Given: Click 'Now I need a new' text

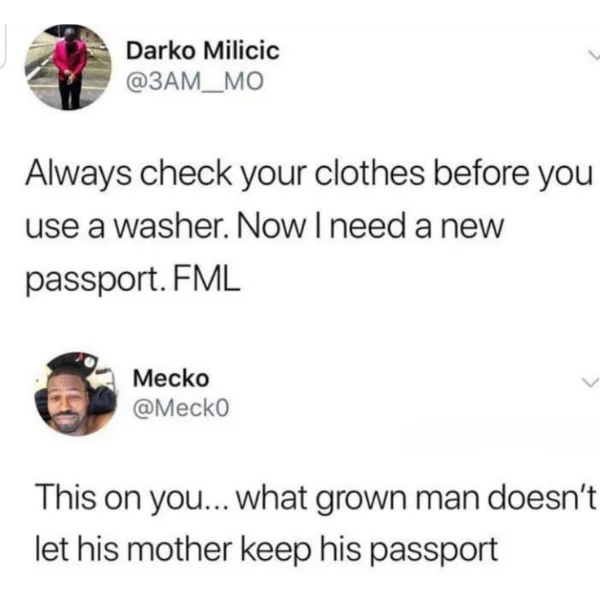Looking at the screenshot, I should point(371,227).
